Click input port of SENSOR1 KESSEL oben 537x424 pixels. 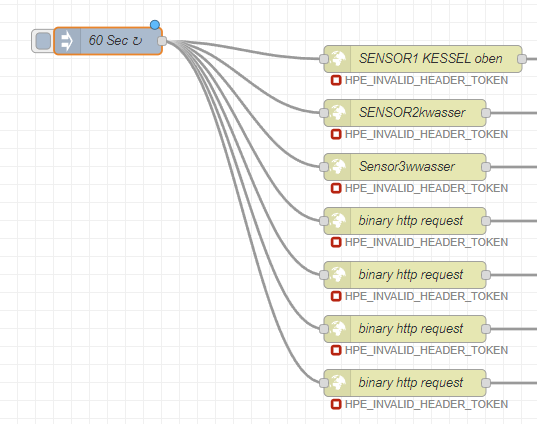(324, 59)
